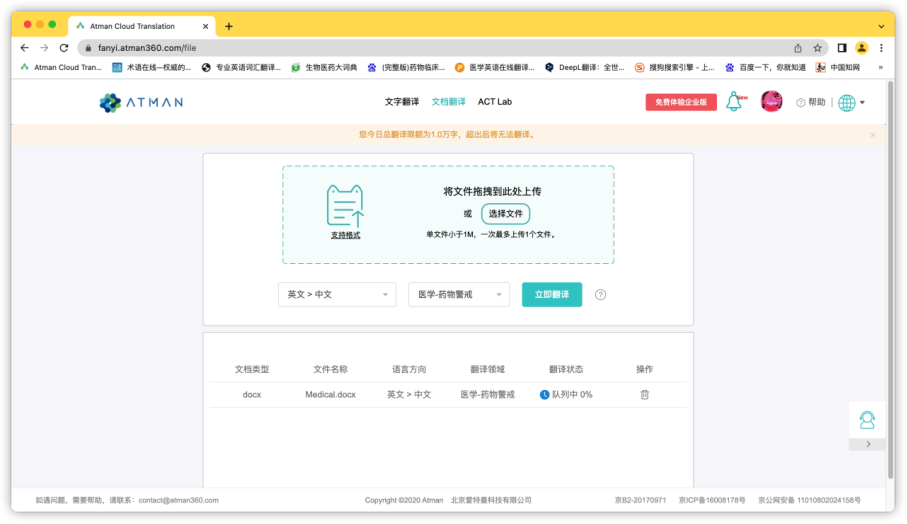Open the 专业英语词汇翻译 bookmark
This screenshot has height=524, width=907.
[241, 68]
